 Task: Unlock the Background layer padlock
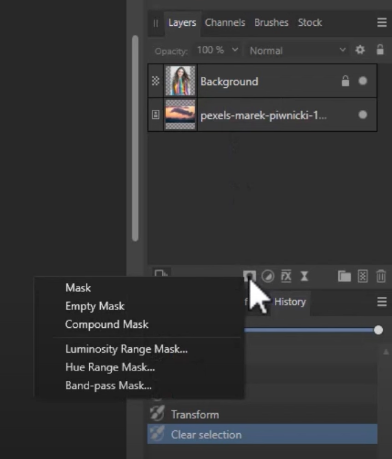tap(345, 81)
